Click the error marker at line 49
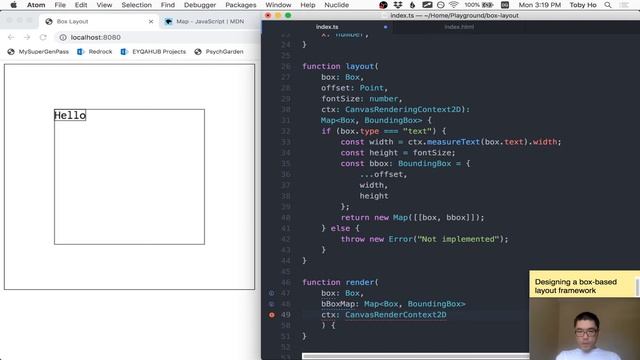Viewport: 640px width, 360px height. click(x=271, y=315)
